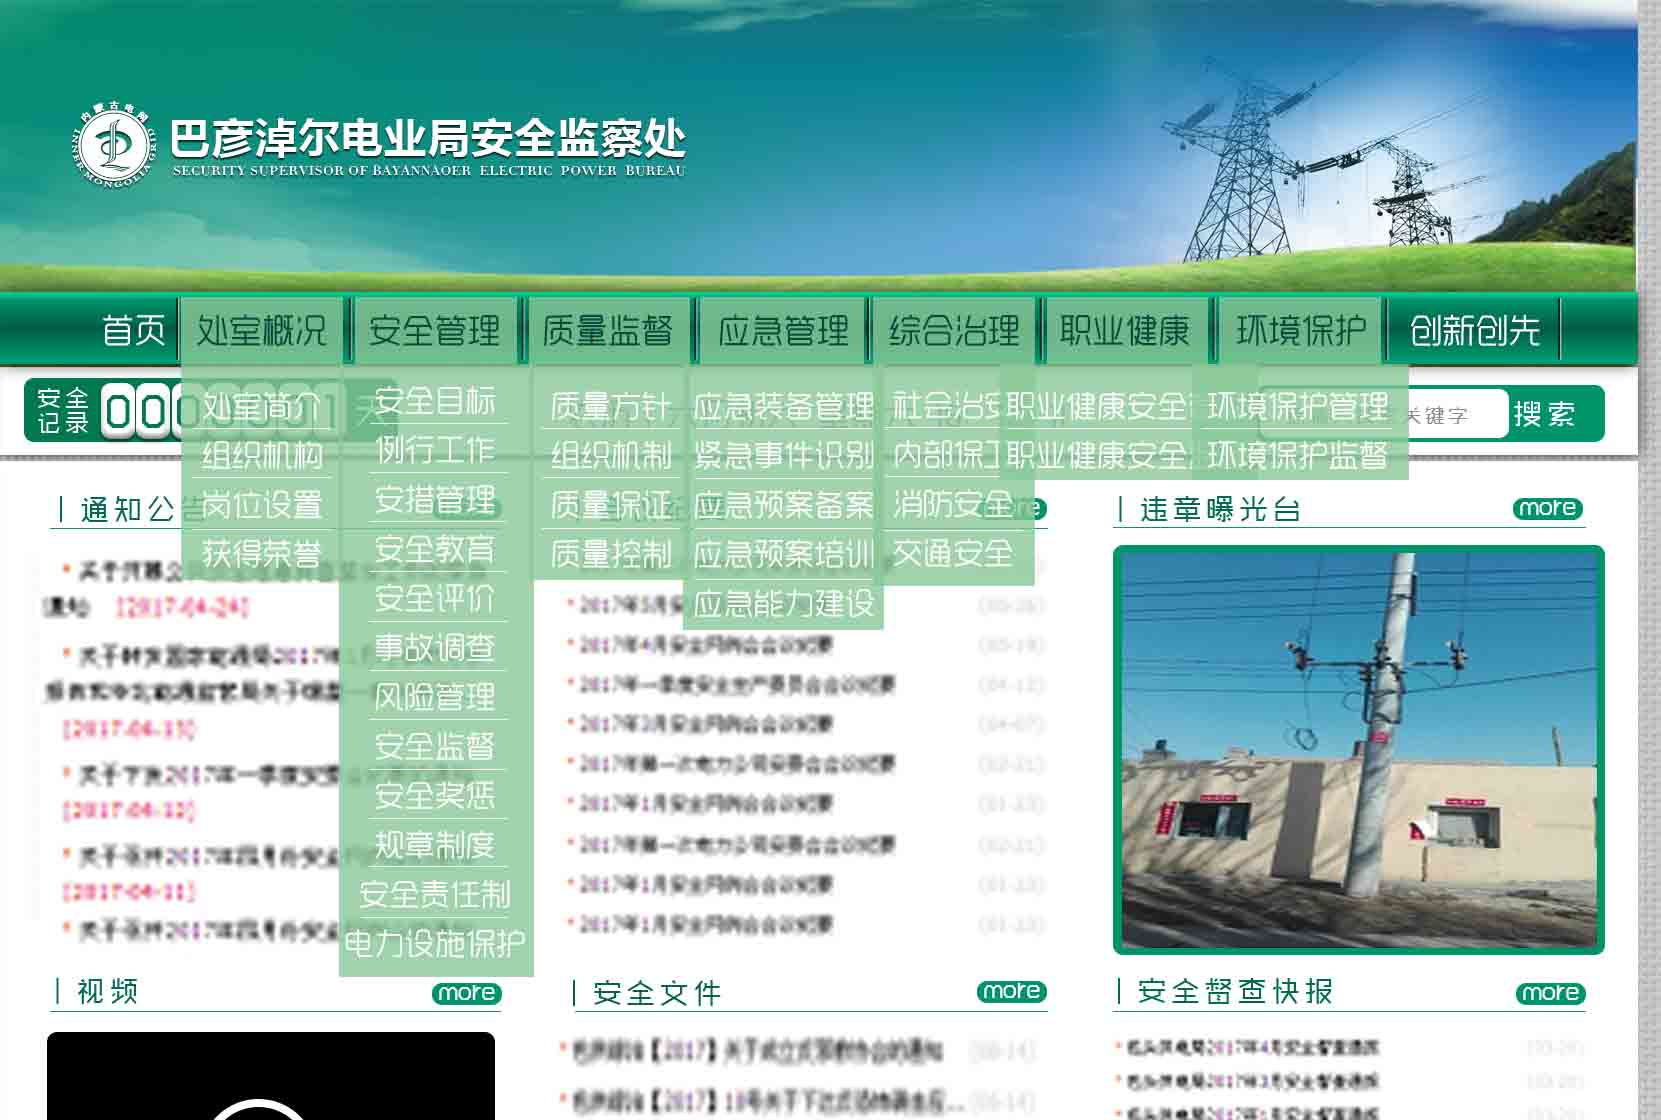This screenshot has height=1120, width=1661.
Task: Select 风险管理 submenu entry
Action: click(435, 696)
